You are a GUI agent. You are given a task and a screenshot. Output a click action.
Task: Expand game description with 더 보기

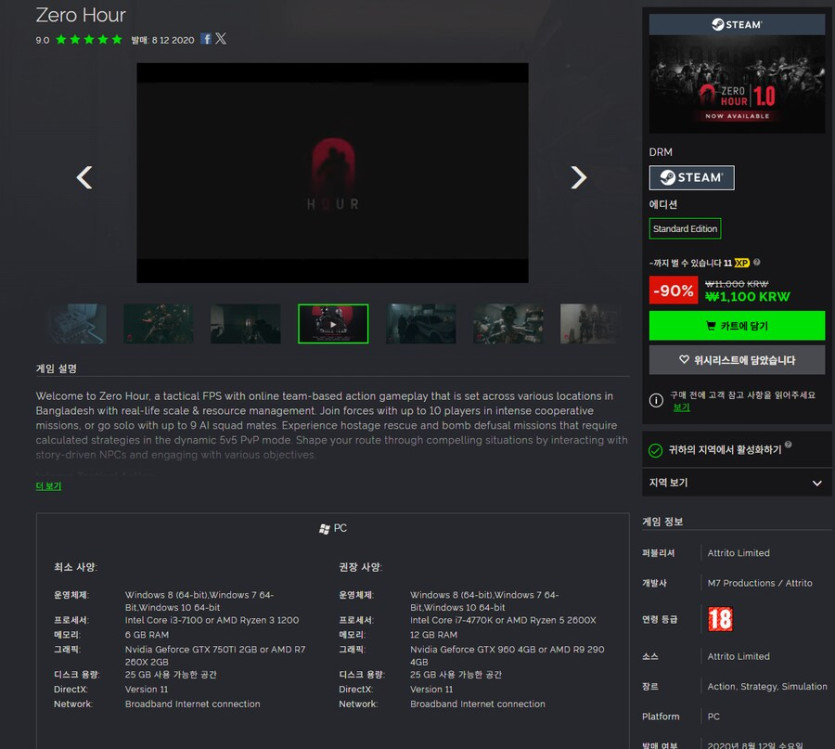48,486
